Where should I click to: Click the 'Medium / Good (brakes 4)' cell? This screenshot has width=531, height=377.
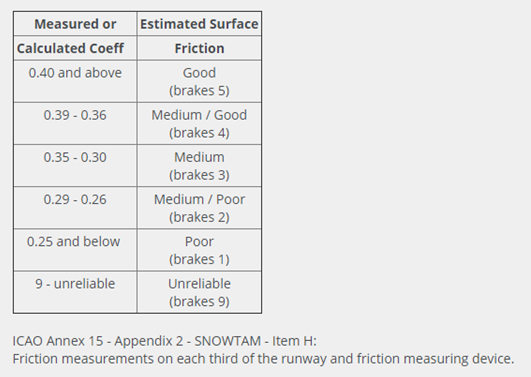point(199,124)
